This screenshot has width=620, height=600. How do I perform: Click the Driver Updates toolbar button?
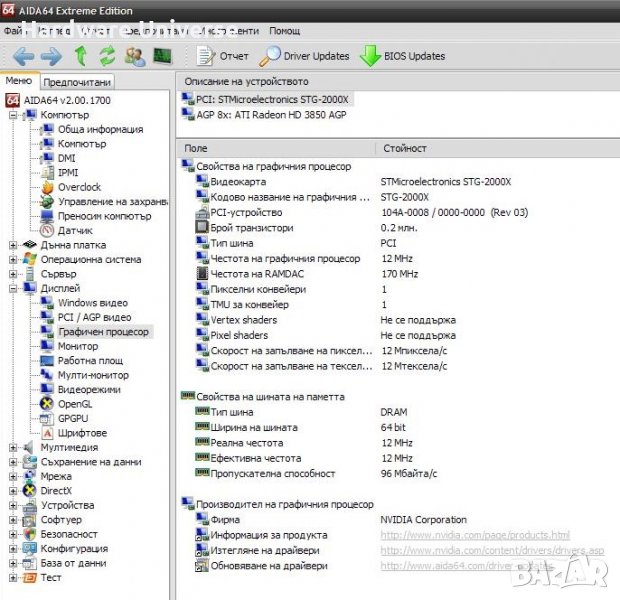[305, 56]
